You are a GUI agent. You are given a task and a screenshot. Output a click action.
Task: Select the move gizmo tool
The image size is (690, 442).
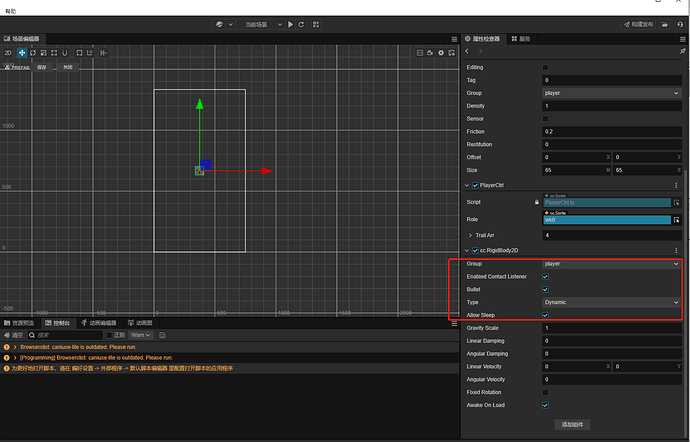21,52
